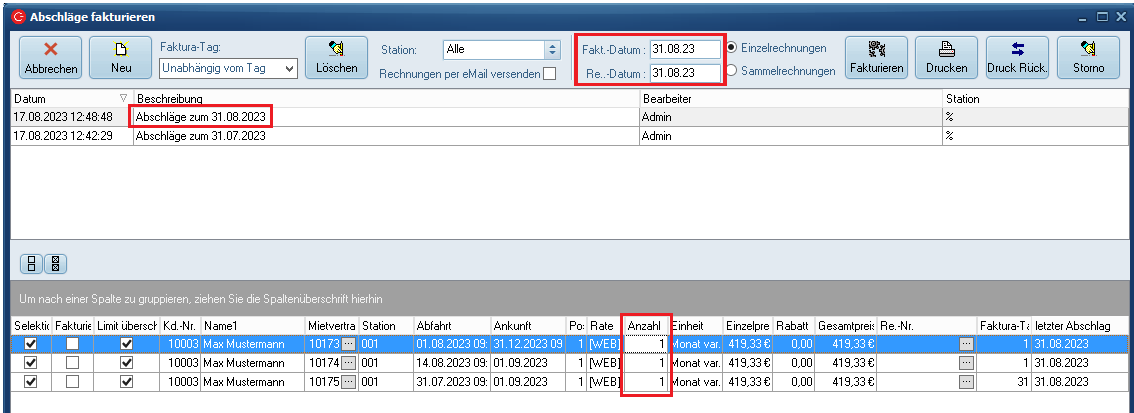1134x413 pixels.
Task: Print using the Drucken button
Action: pyautogui.click(x=946, y=57)
